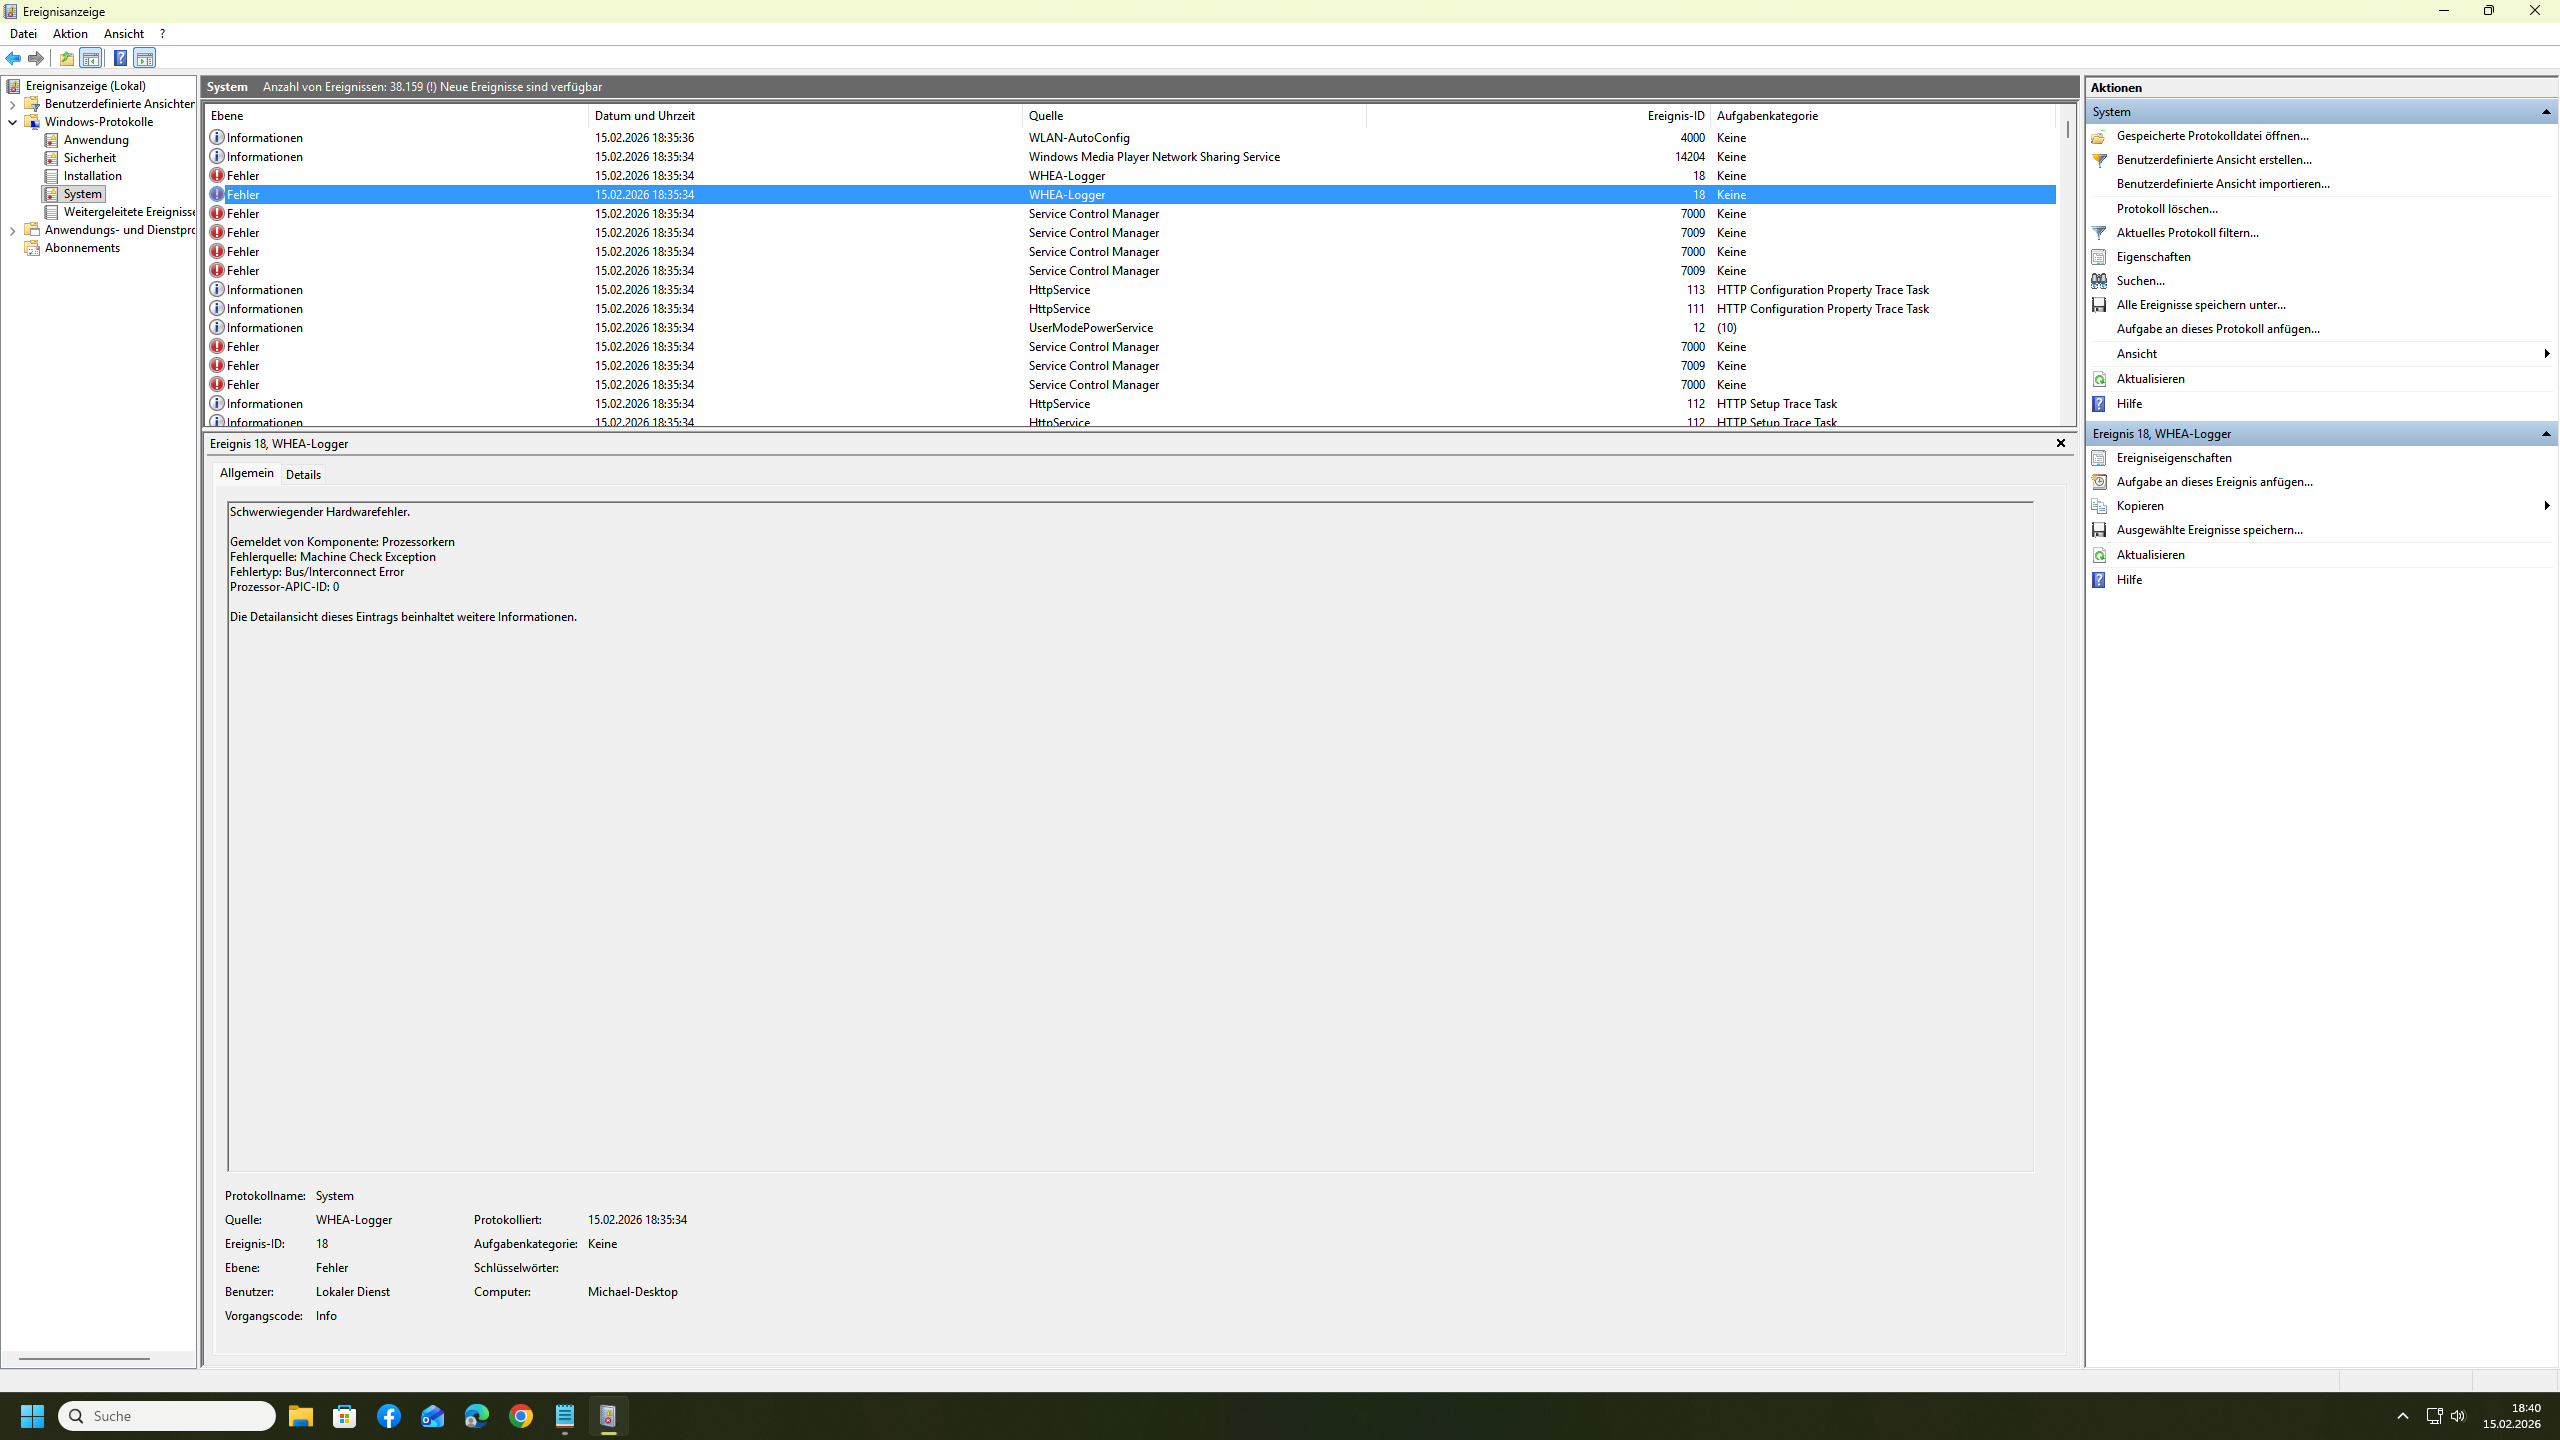Click the save icon for Alle Ereignisse speichern unter
This screenshot has height=1440, width=2560.
coord(2099,305)
